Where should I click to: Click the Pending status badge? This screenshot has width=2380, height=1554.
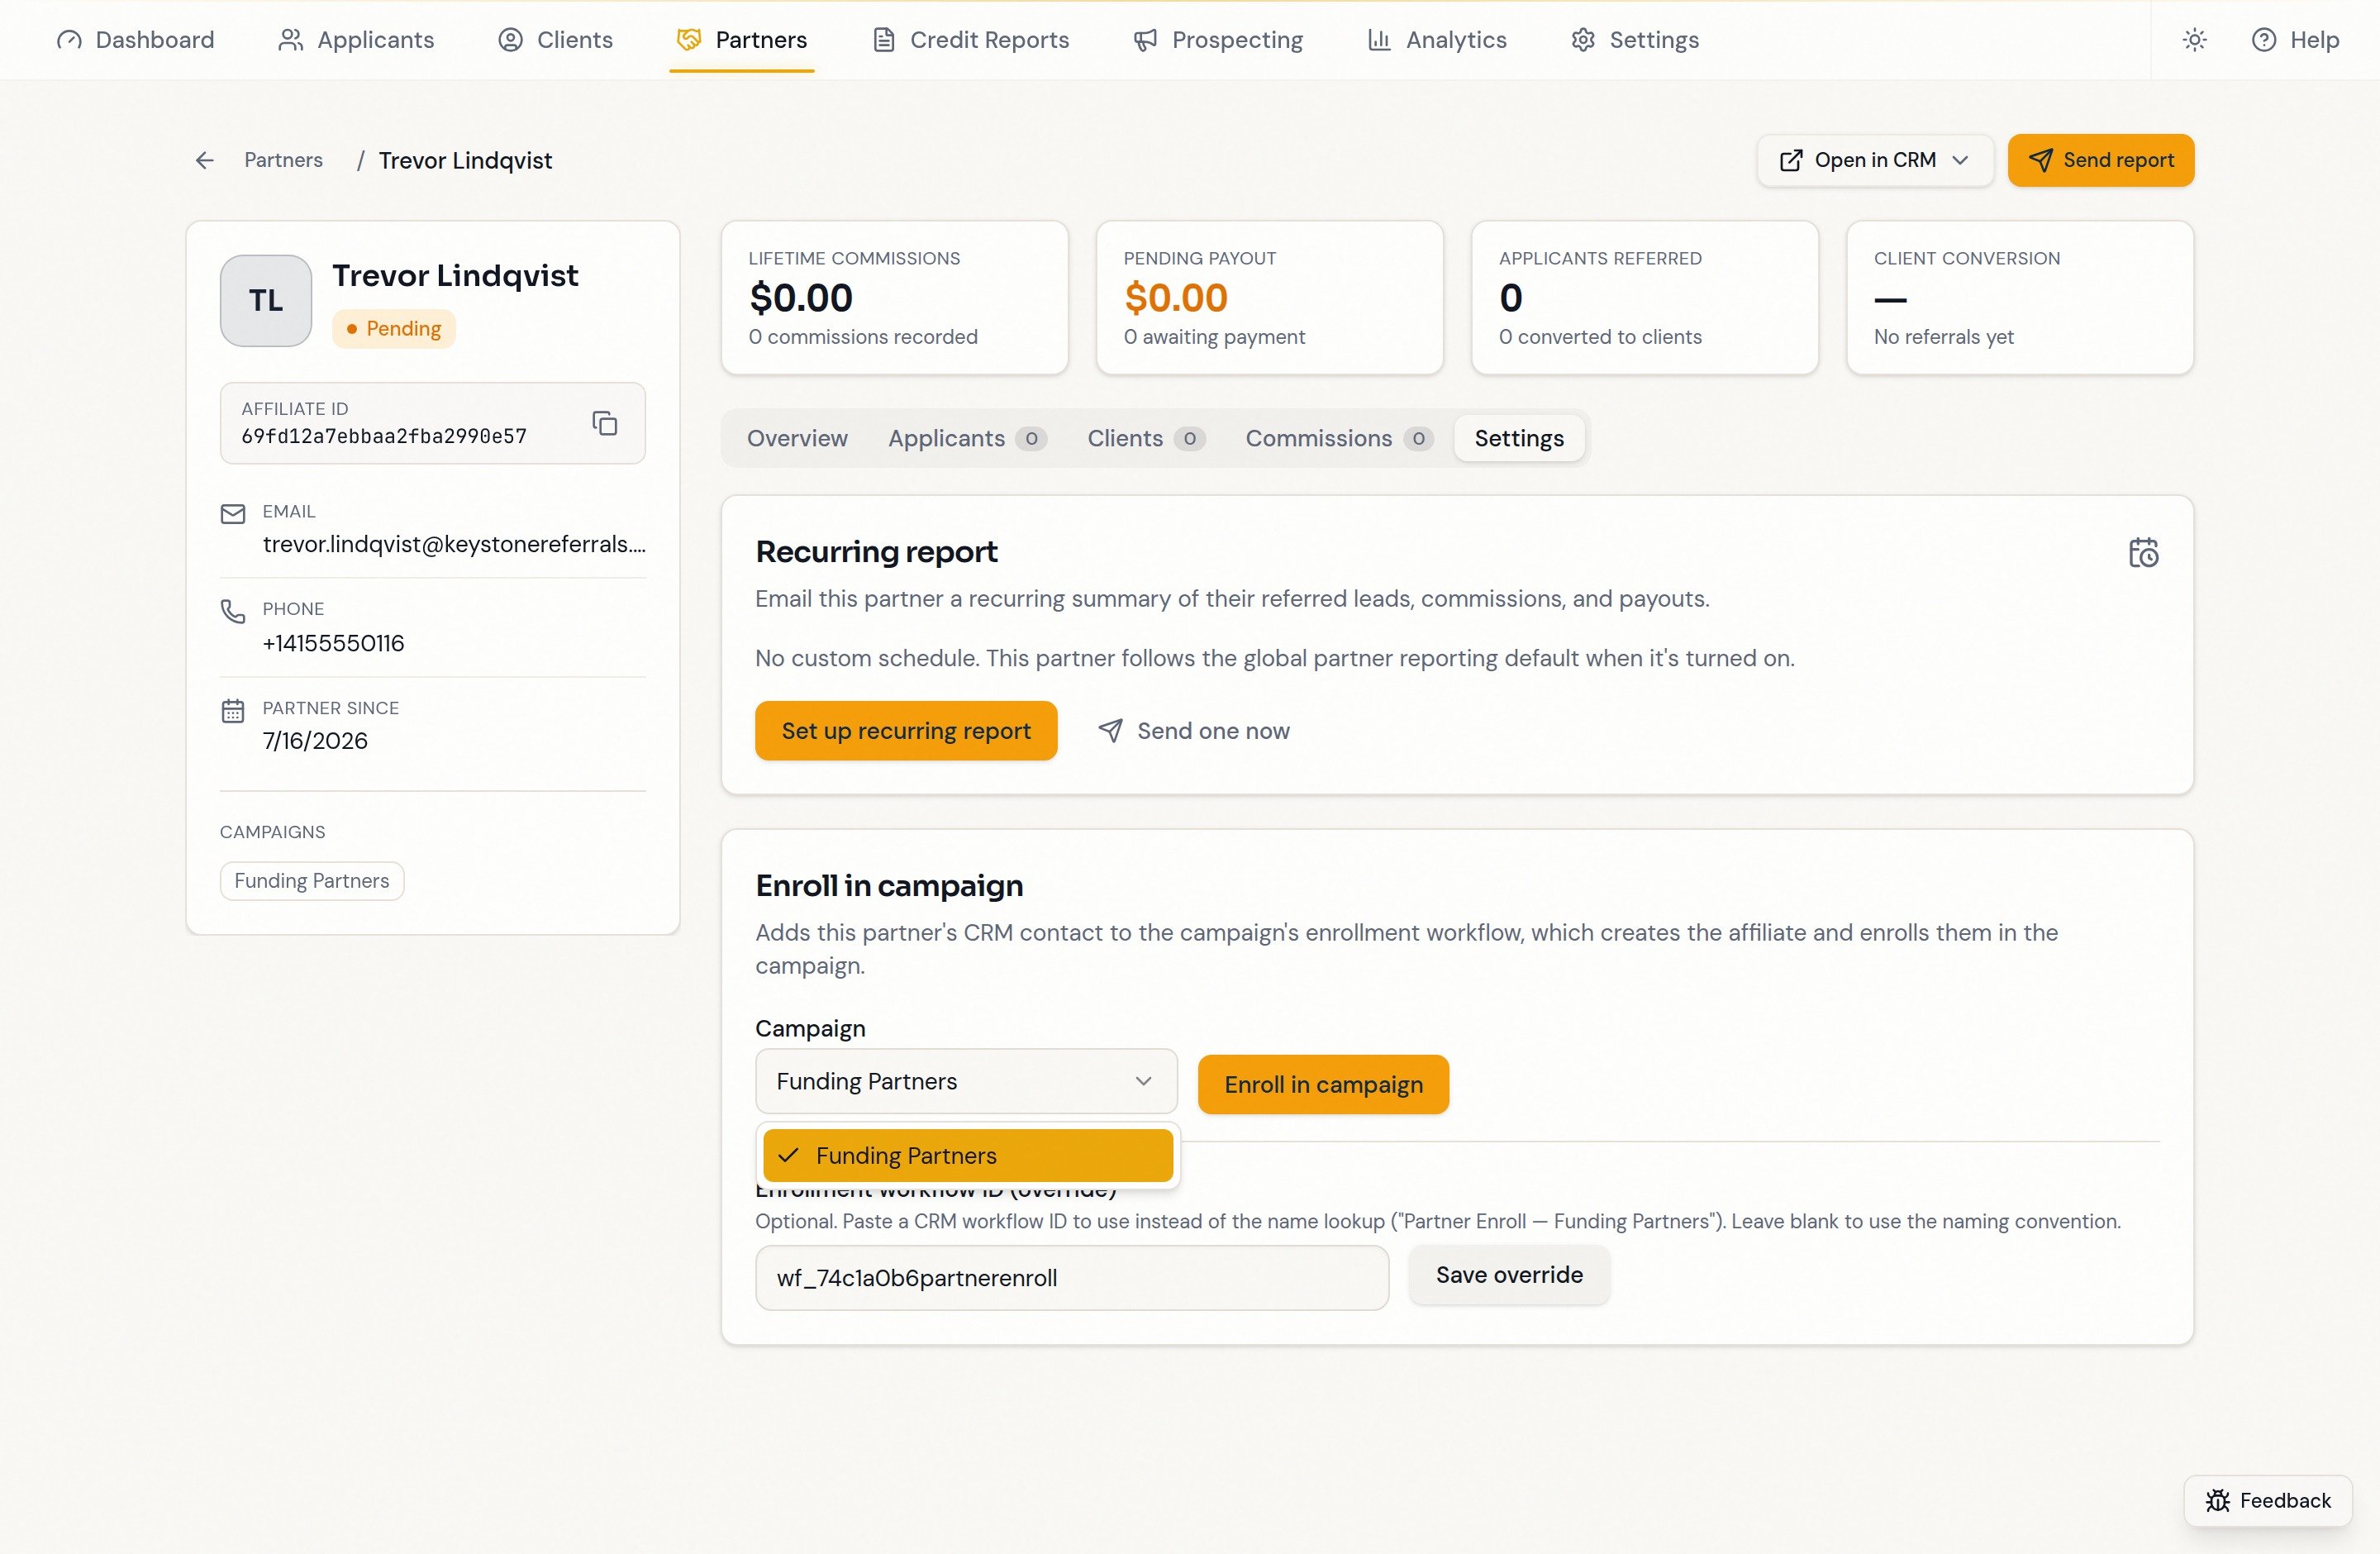tap(393, 329)
